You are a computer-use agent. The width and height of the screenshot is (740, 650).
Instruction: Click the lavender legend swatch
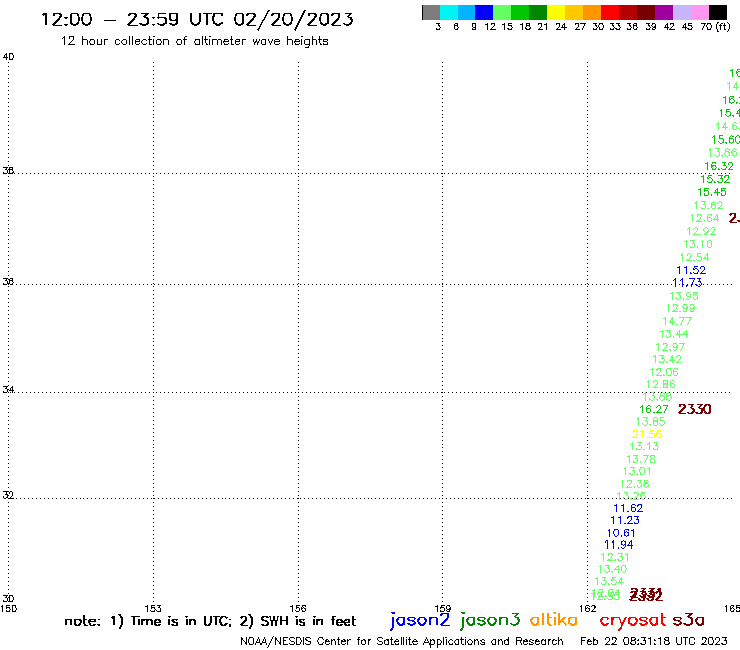pyautogui.click(x=682, y=12)
